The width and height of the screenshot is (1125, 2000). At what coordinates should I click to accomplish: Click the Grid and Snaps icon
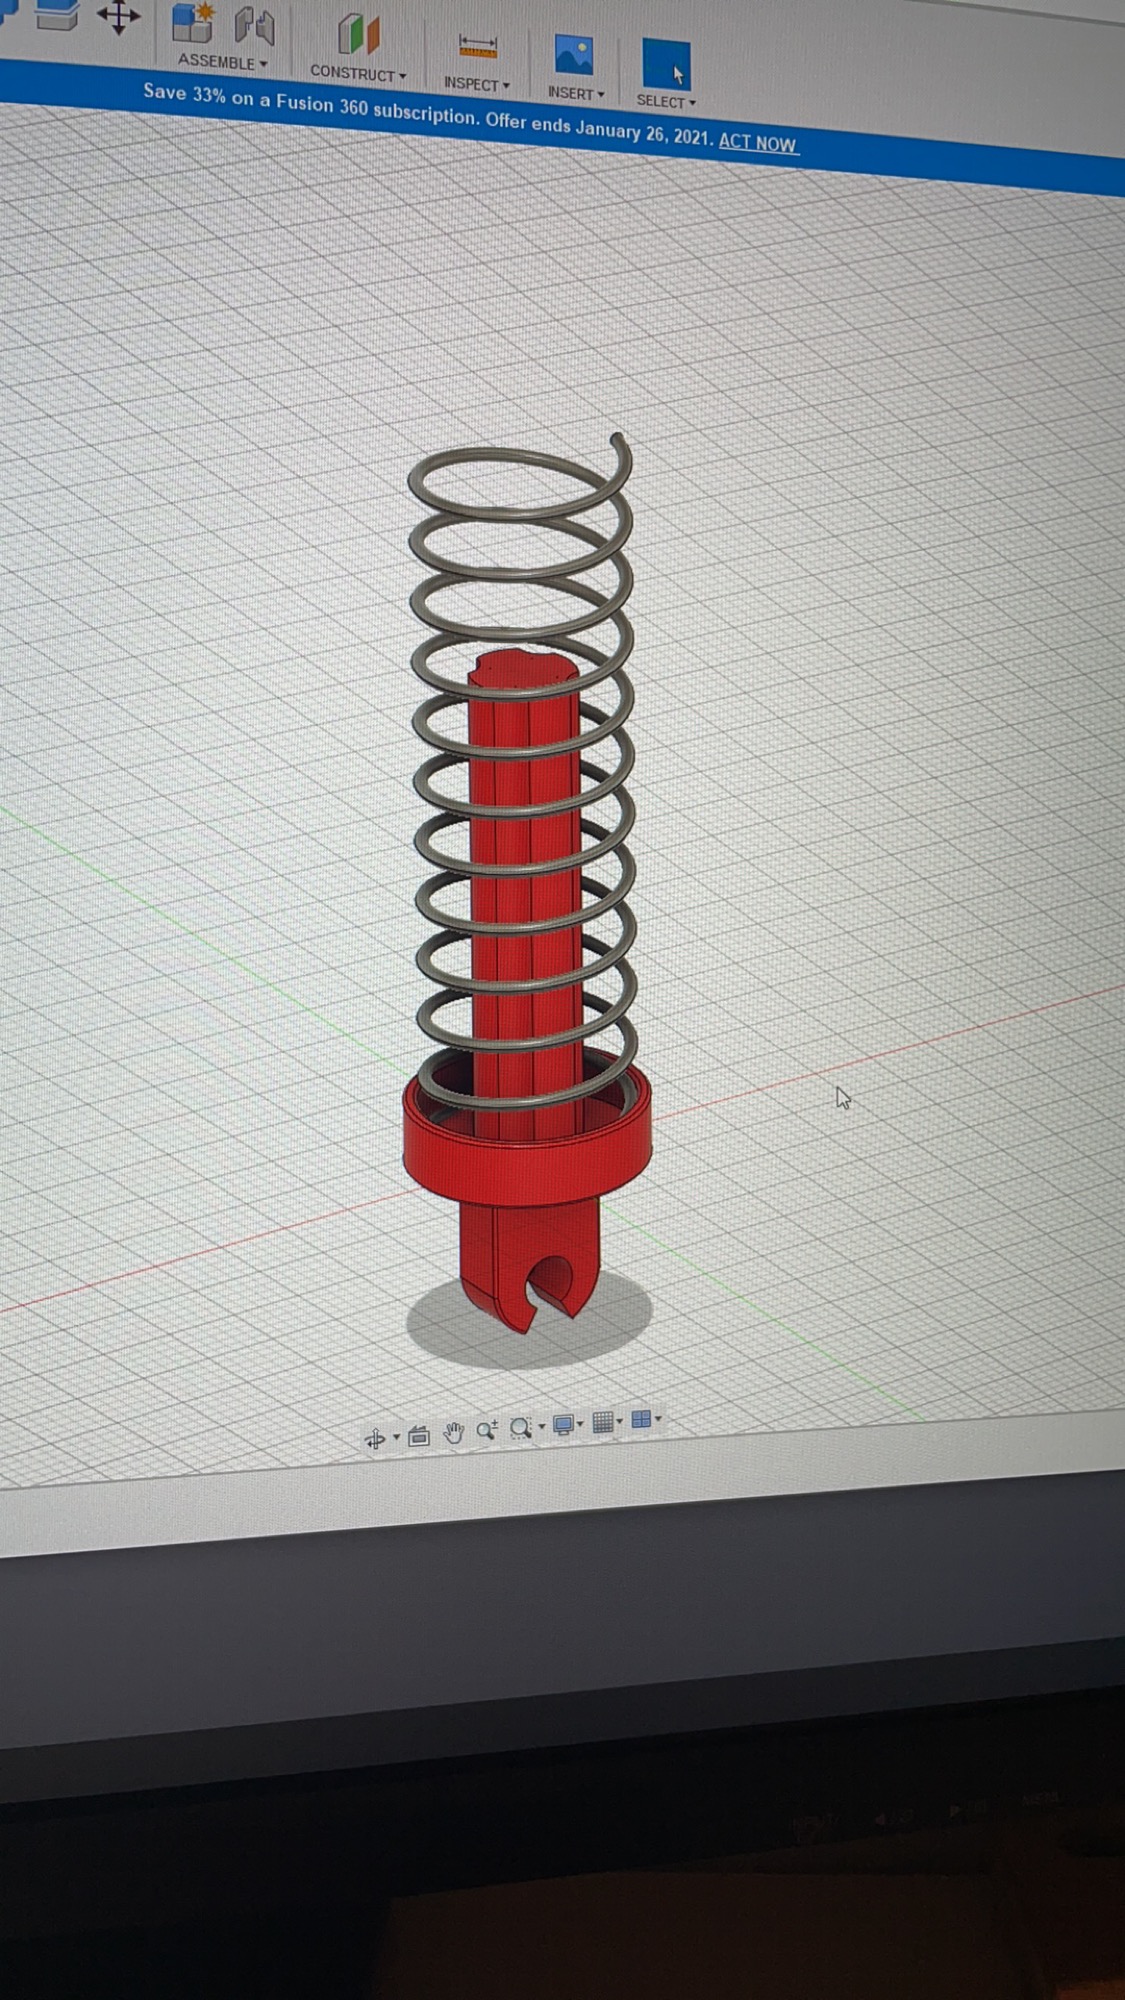(x=602, y=1422)
